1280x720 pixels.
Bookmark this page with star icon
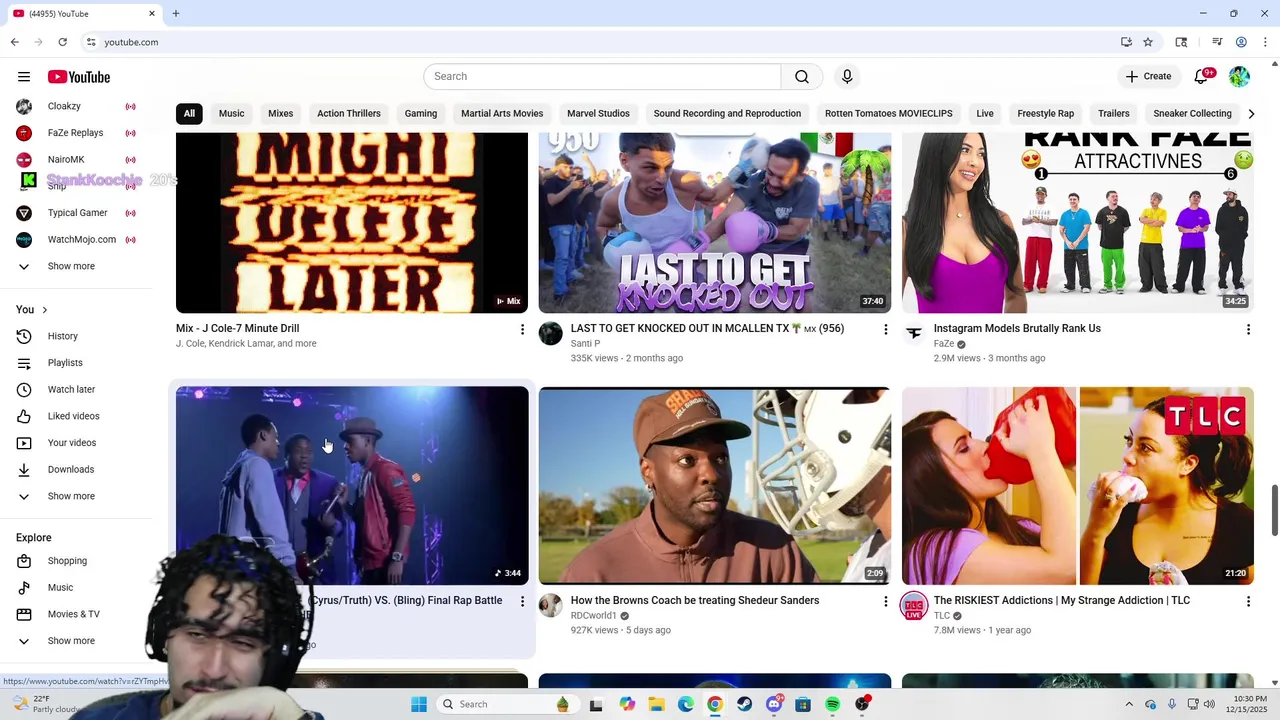click(x=1148, y=42)
